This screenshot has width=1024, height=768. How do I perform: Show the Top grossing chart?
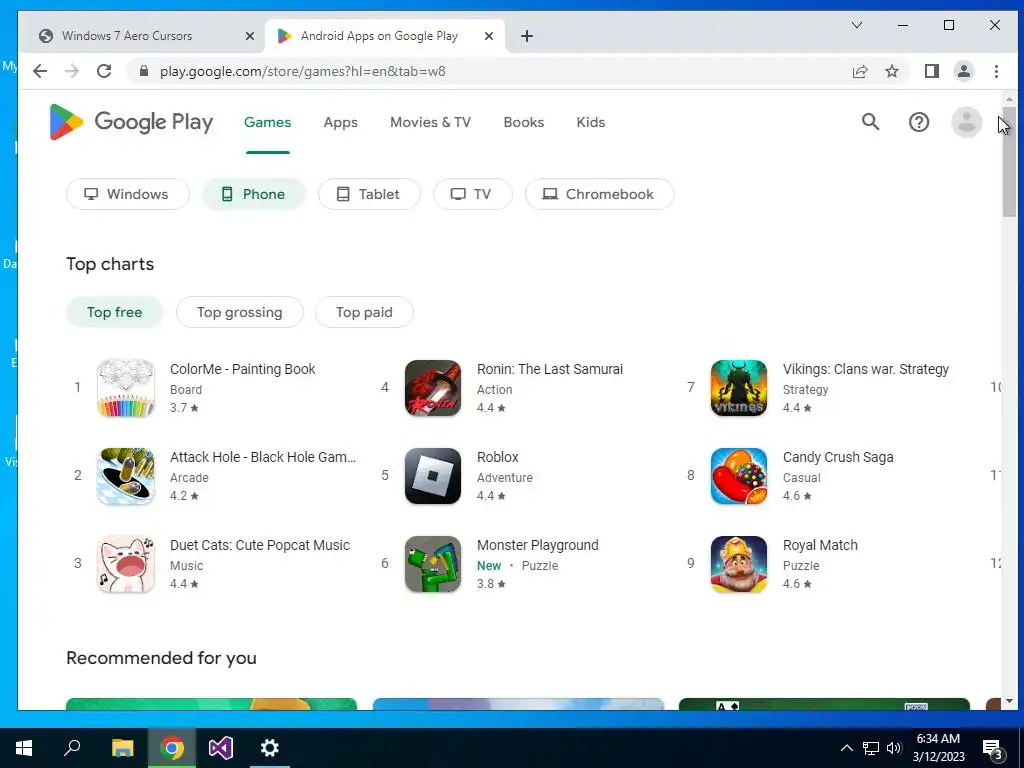(240, 312)
